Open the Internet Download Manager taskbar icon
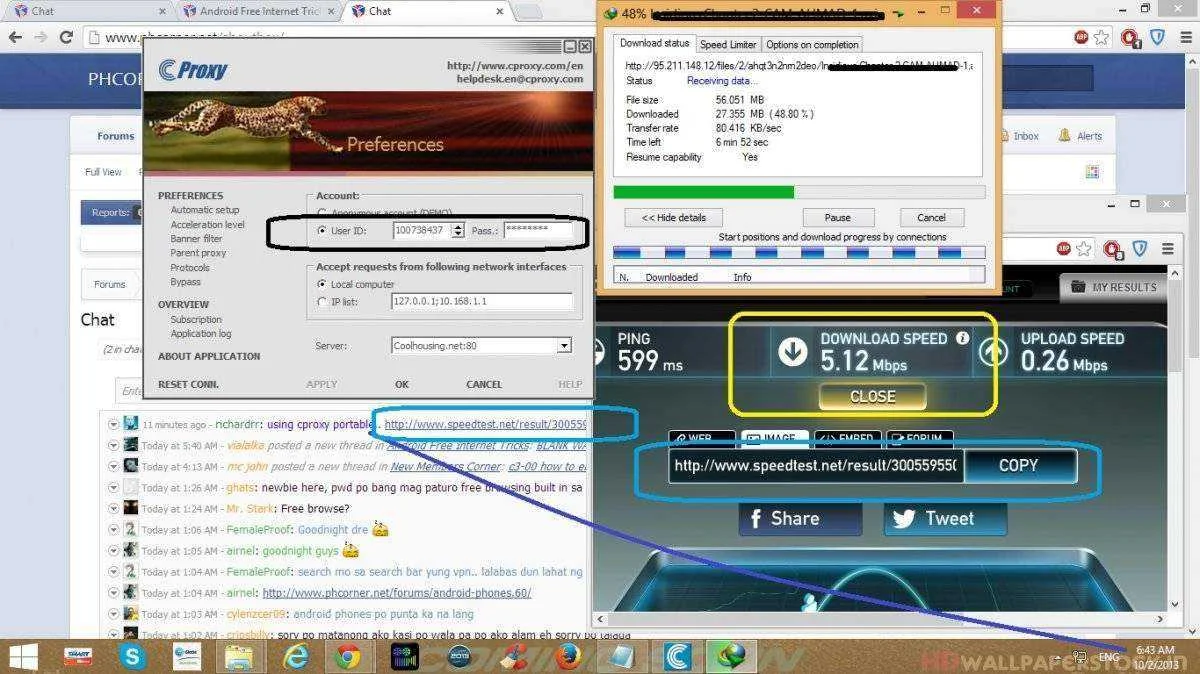The width and height of the screenshot is (1200, 674). click(x=731, y=656)
